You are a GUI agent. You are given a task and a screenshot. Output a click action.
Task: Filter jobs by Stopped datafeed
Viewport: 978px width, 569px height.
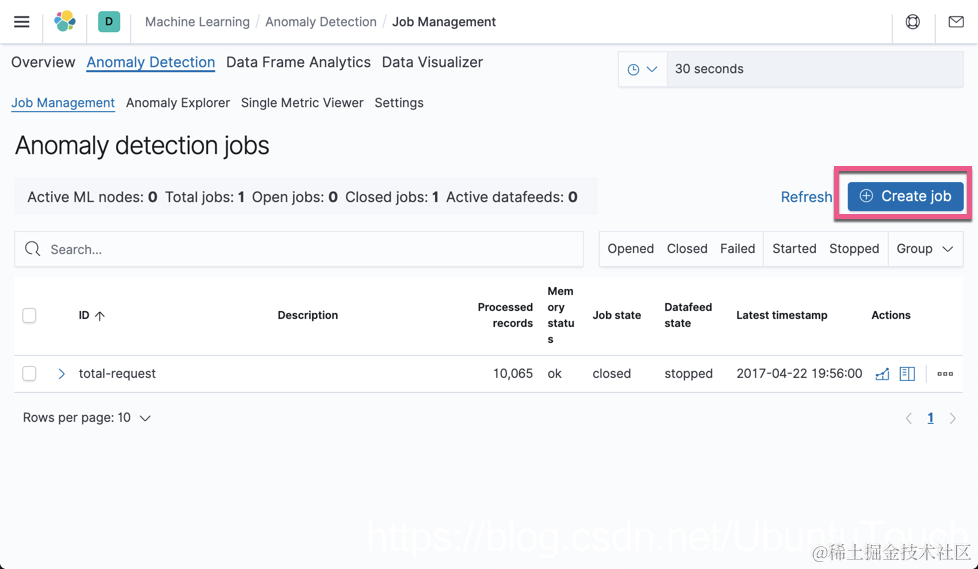click(x=854, y=249)
